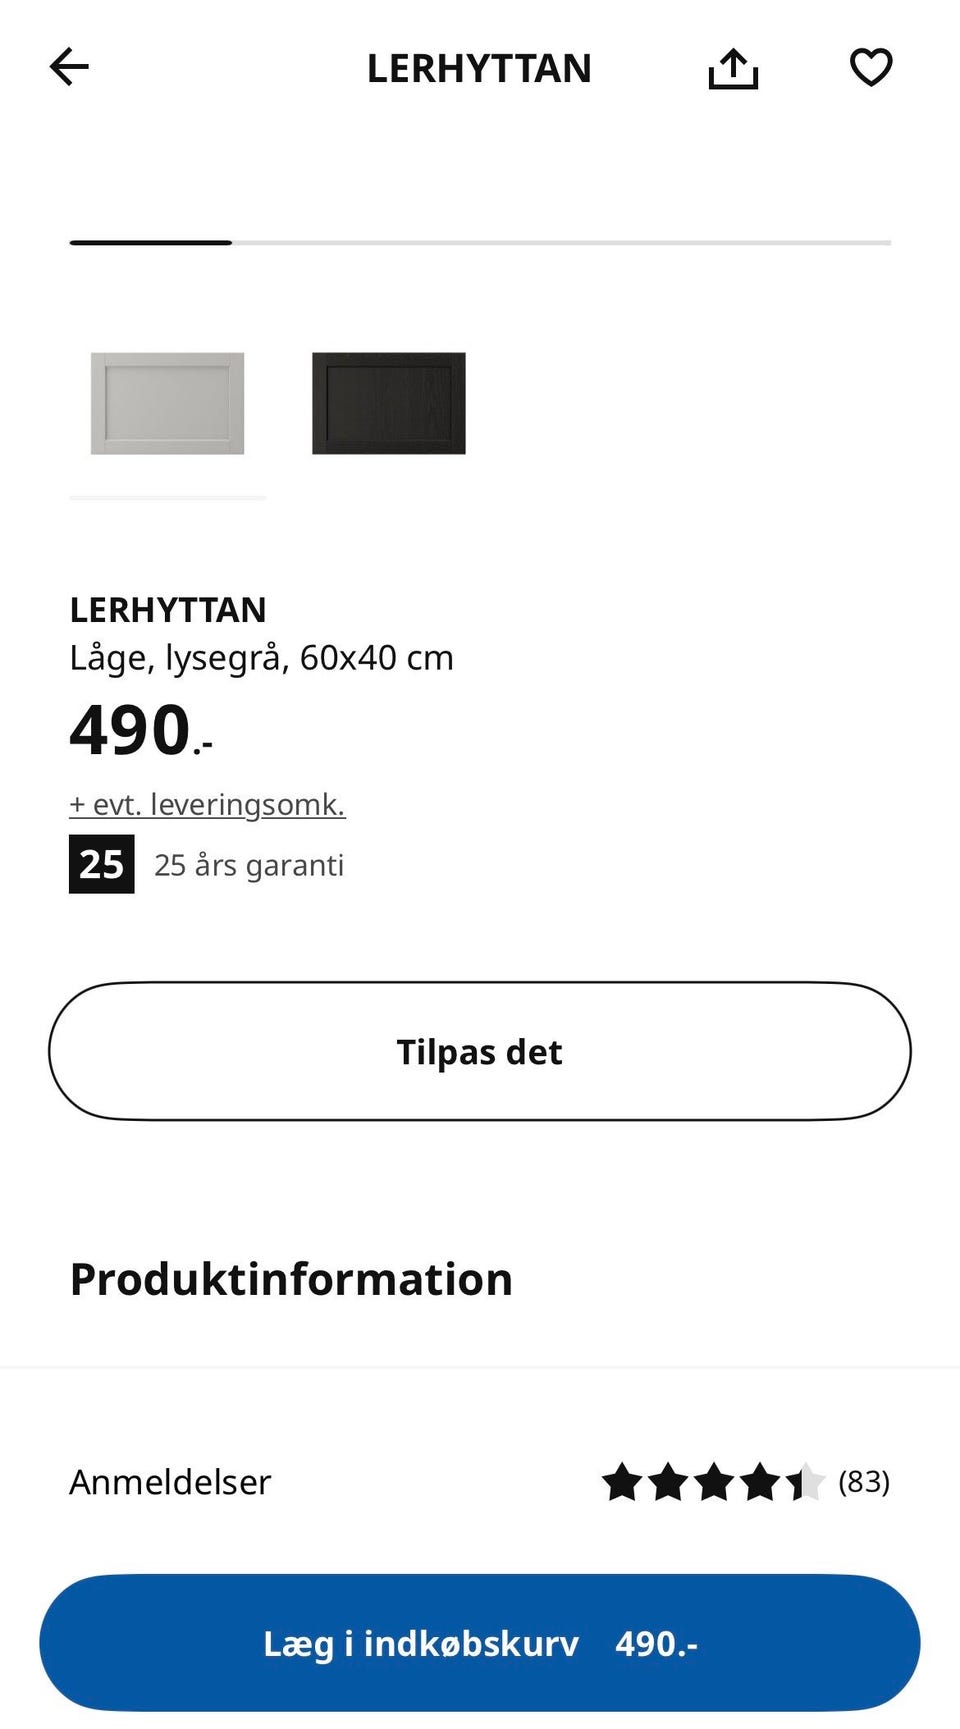Click the image carousel progress bar

(480, 243)
